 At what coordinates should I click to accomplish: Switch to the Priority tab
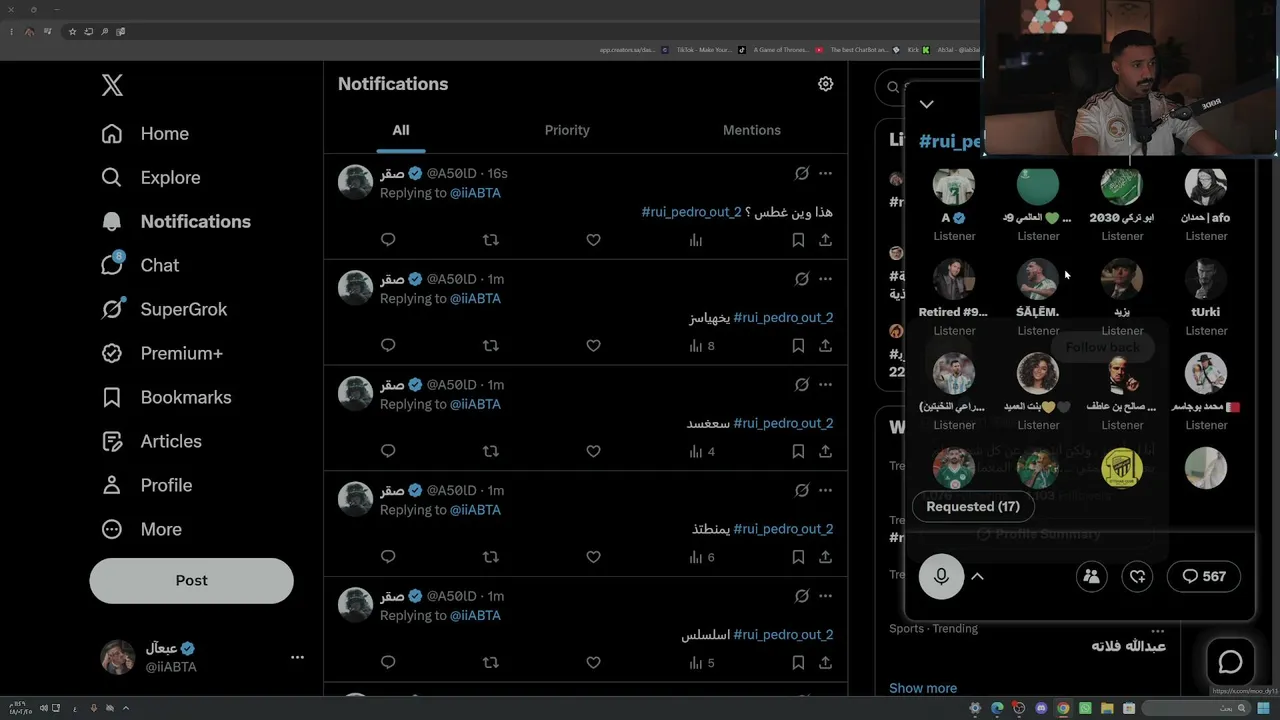[x=567, y=130]
